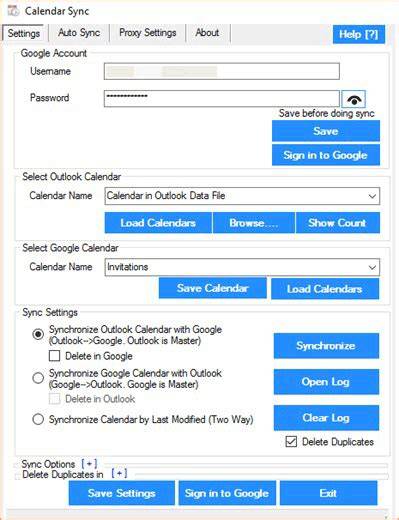Open the Google Calendar Name dropdown

click(242, 267)
